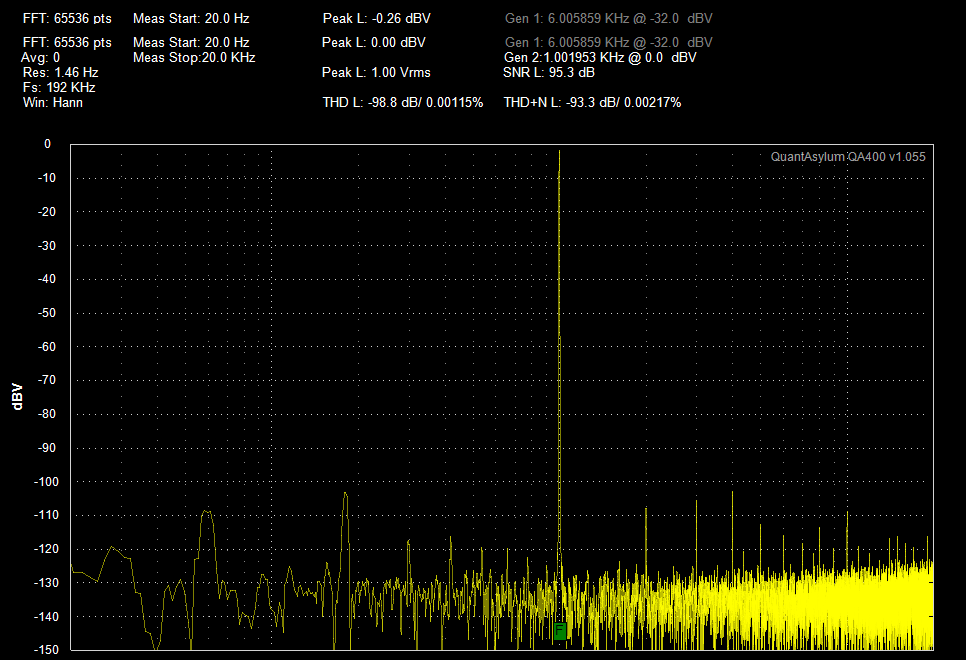This screenshot has width=966, height=660.
Task: Click the 'Peak L: -0.26 dBV' readout
Action: [x=376, y=18]
